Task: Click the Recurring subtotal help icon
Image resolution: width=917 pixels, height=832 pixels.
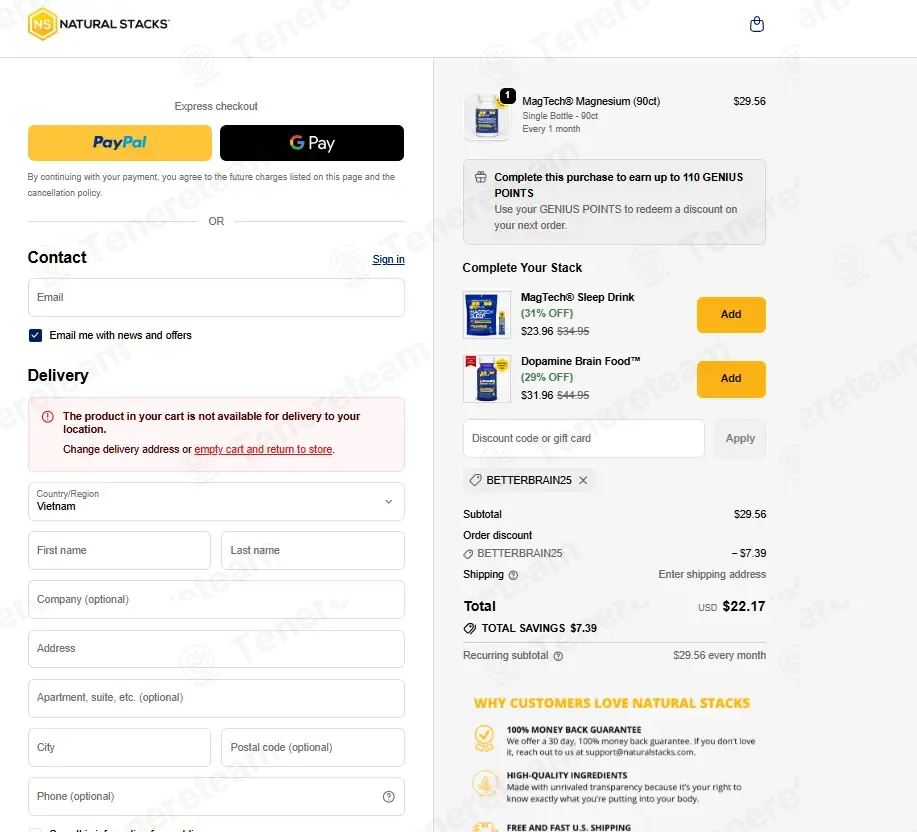Action: pos(559,656)
